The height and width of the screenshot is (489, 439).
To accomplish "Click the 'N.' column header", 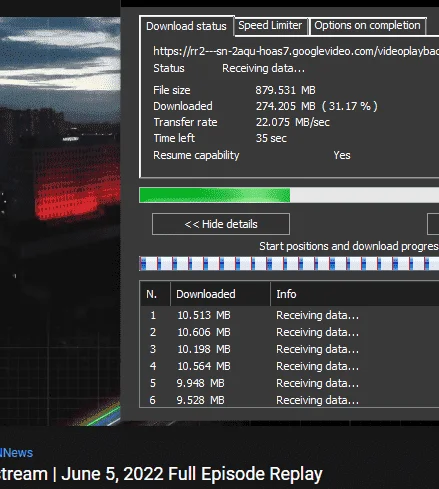I will click(155, 294).
